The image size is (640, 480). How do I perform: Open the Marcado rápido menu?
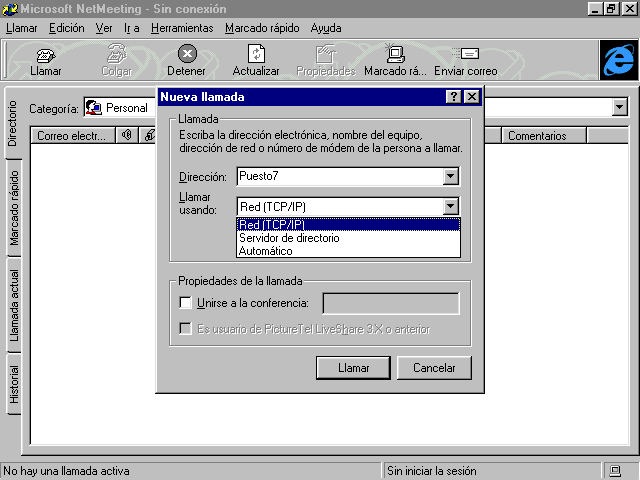[262, 28]
